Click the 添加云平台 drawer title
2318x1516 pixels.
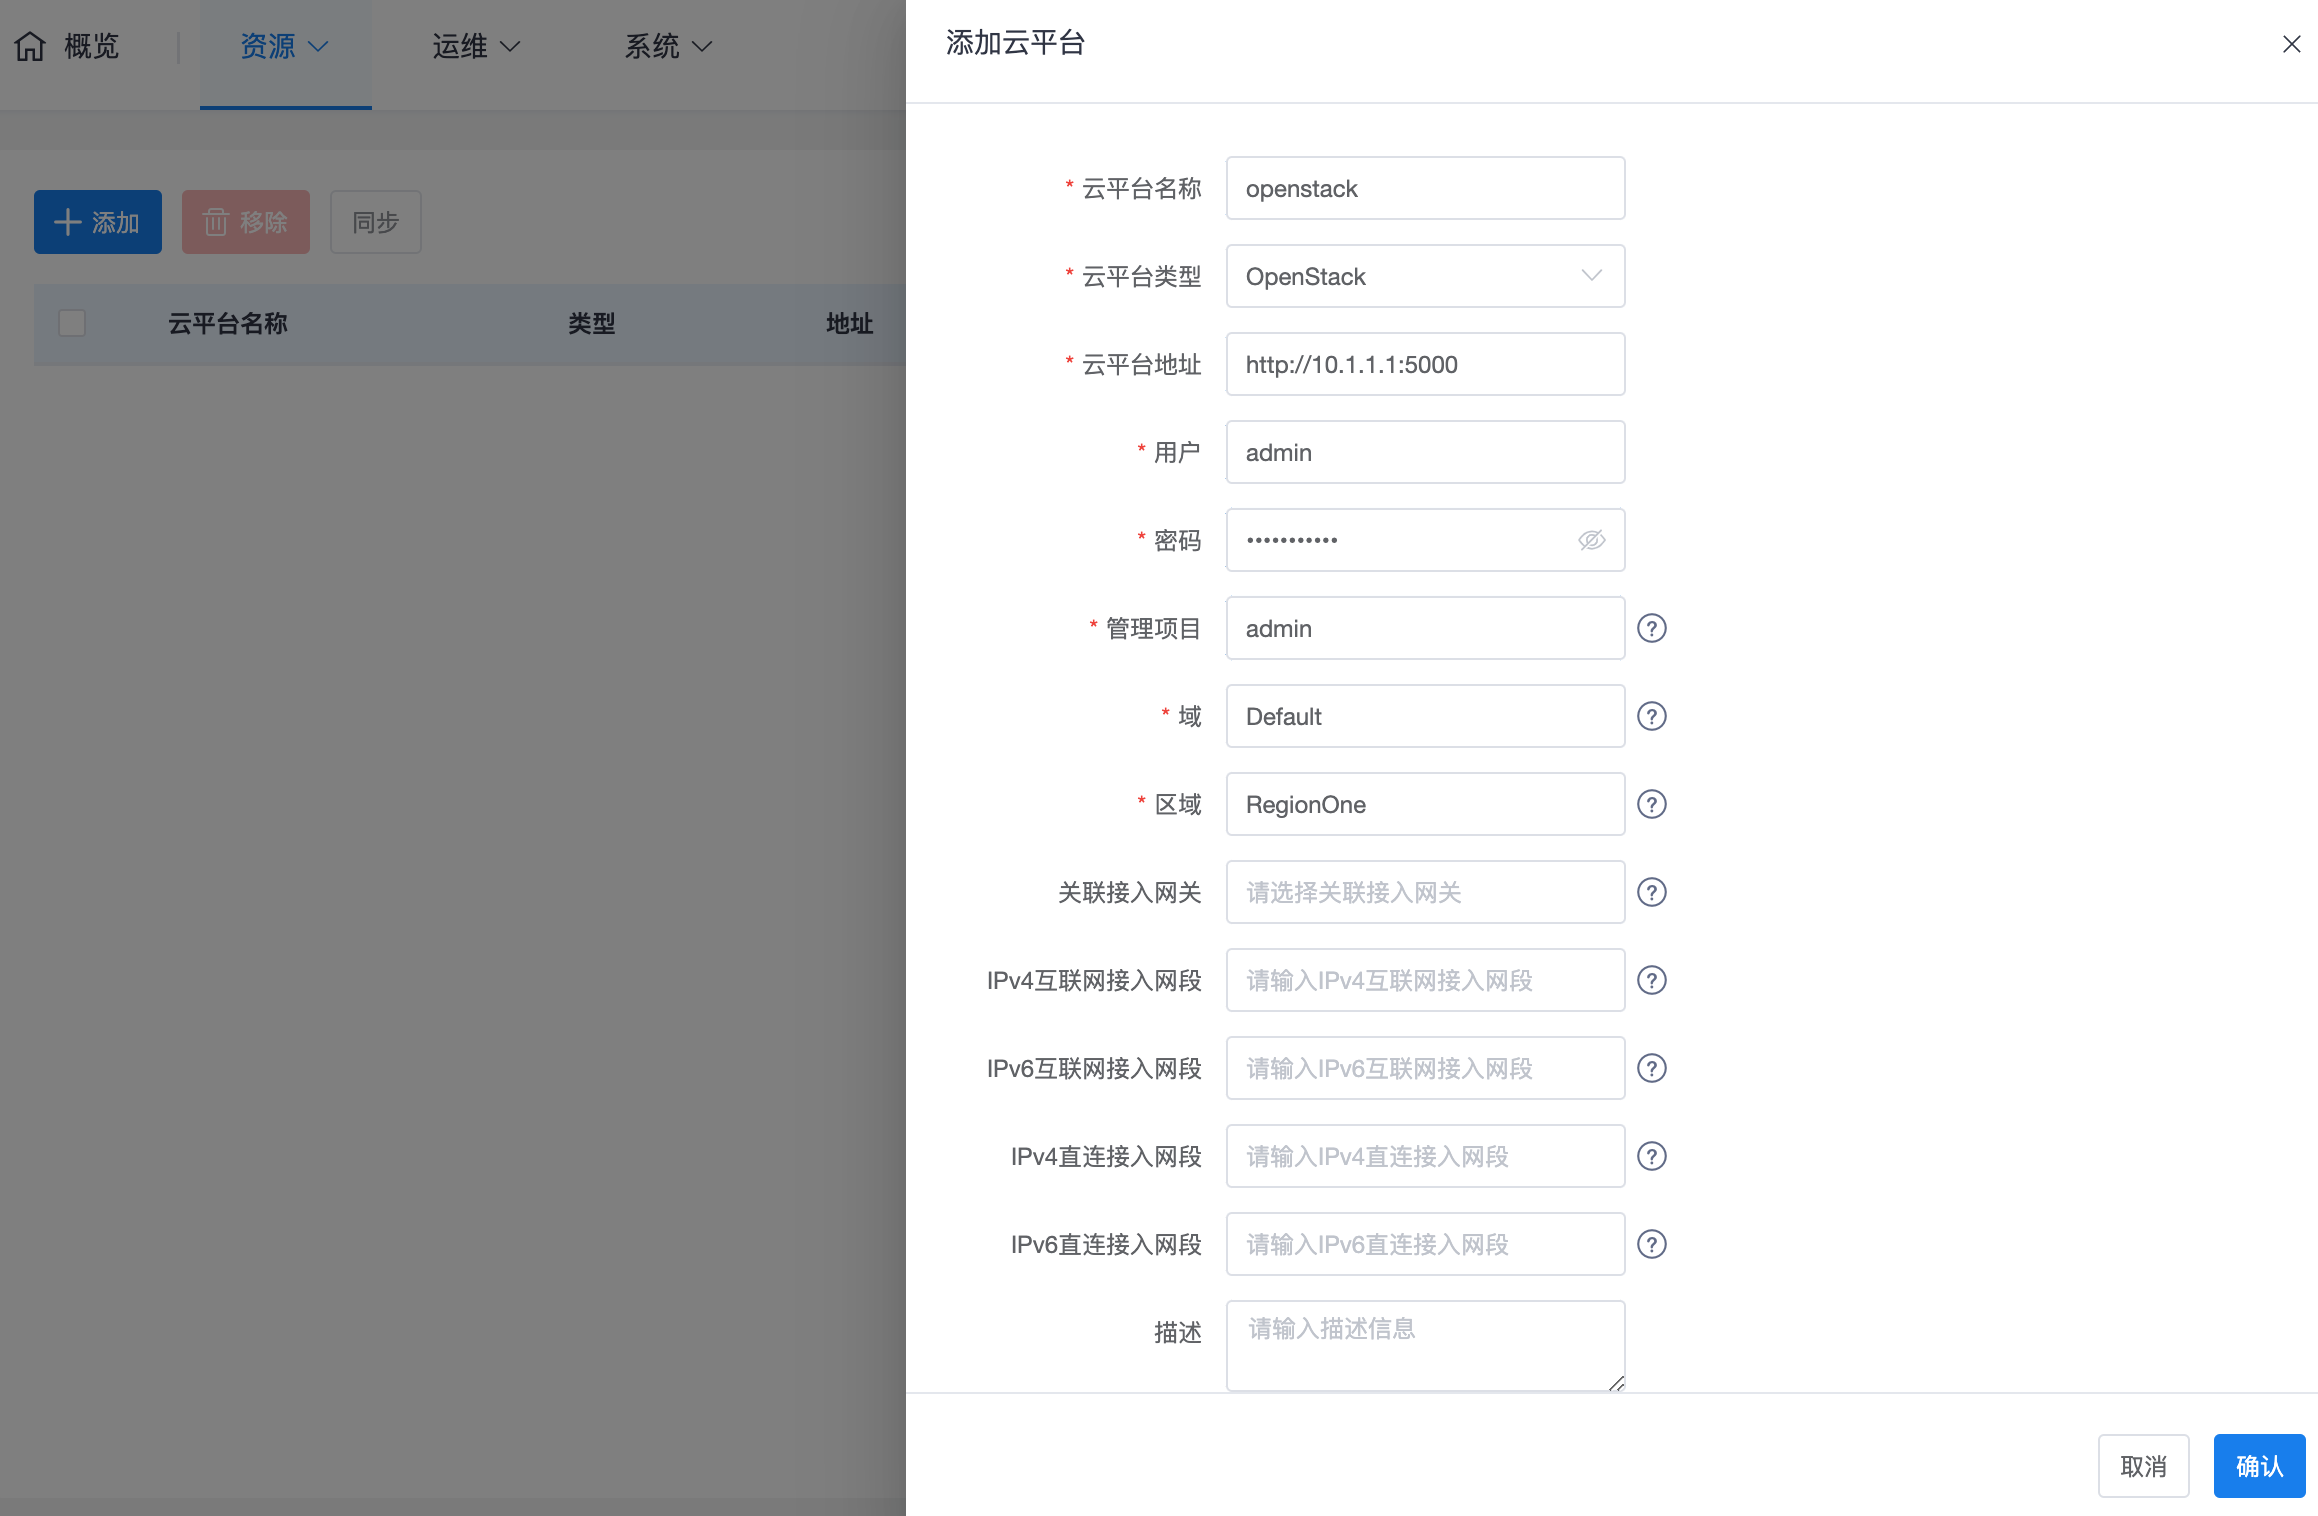point(1015,43)
